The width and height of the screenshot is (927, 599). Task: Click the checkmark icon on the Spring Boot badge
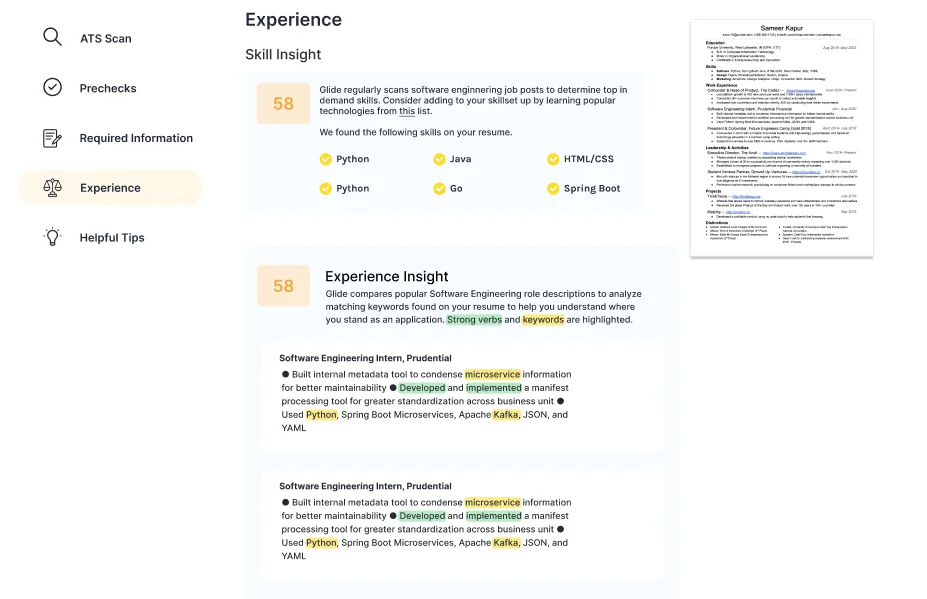(552, 188)
